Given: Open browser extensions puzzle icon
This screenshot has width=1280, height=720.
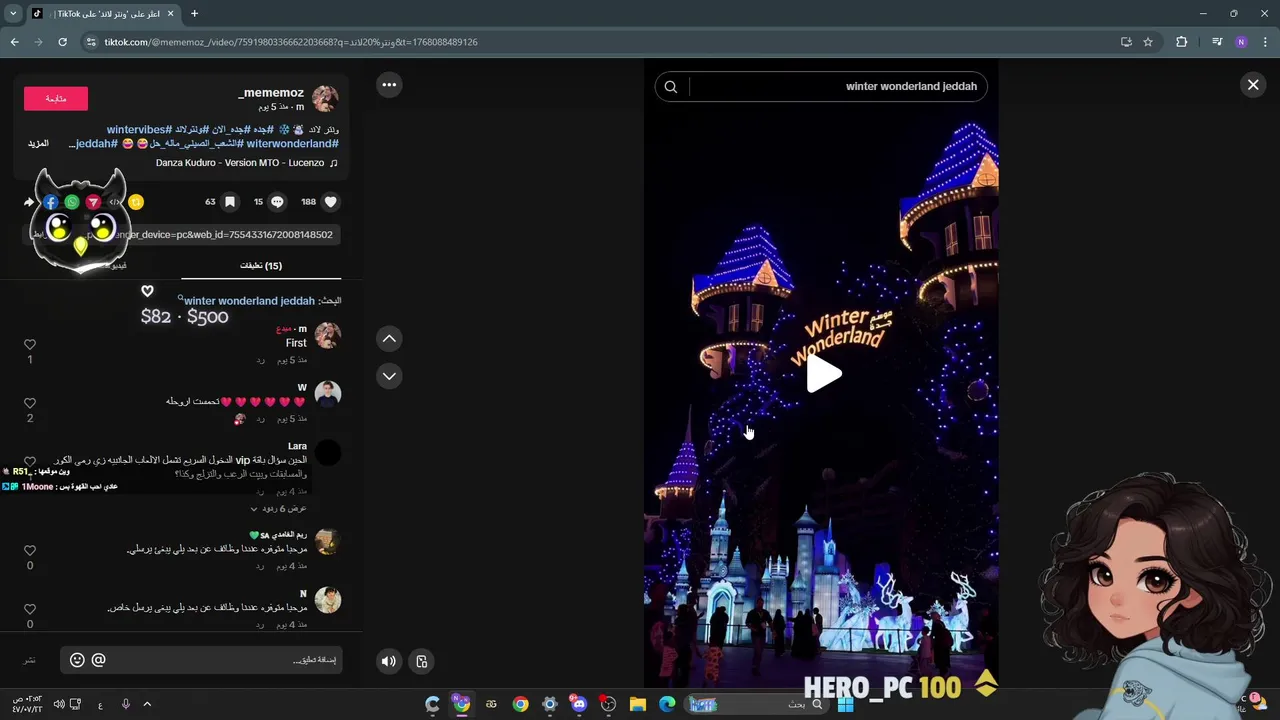Looking at the screenshot, I should pos(1182,42).
